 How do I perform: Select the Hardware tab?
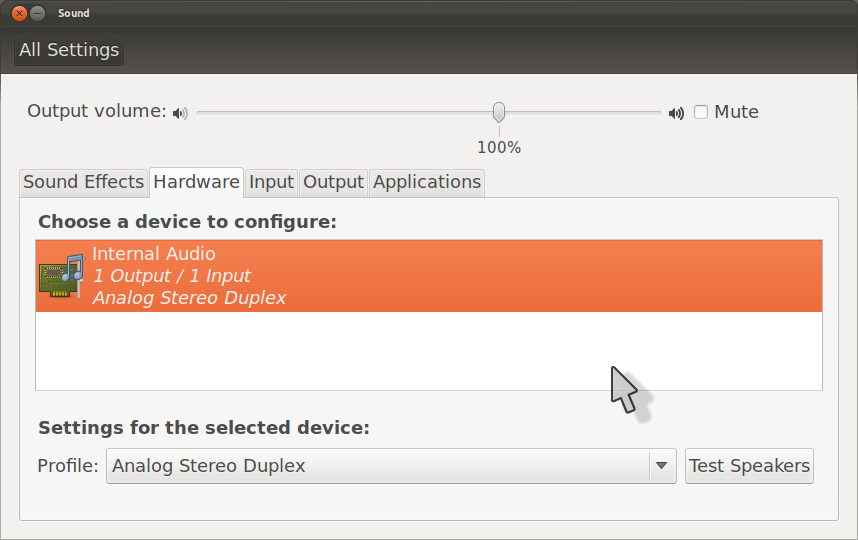(196, 182)
